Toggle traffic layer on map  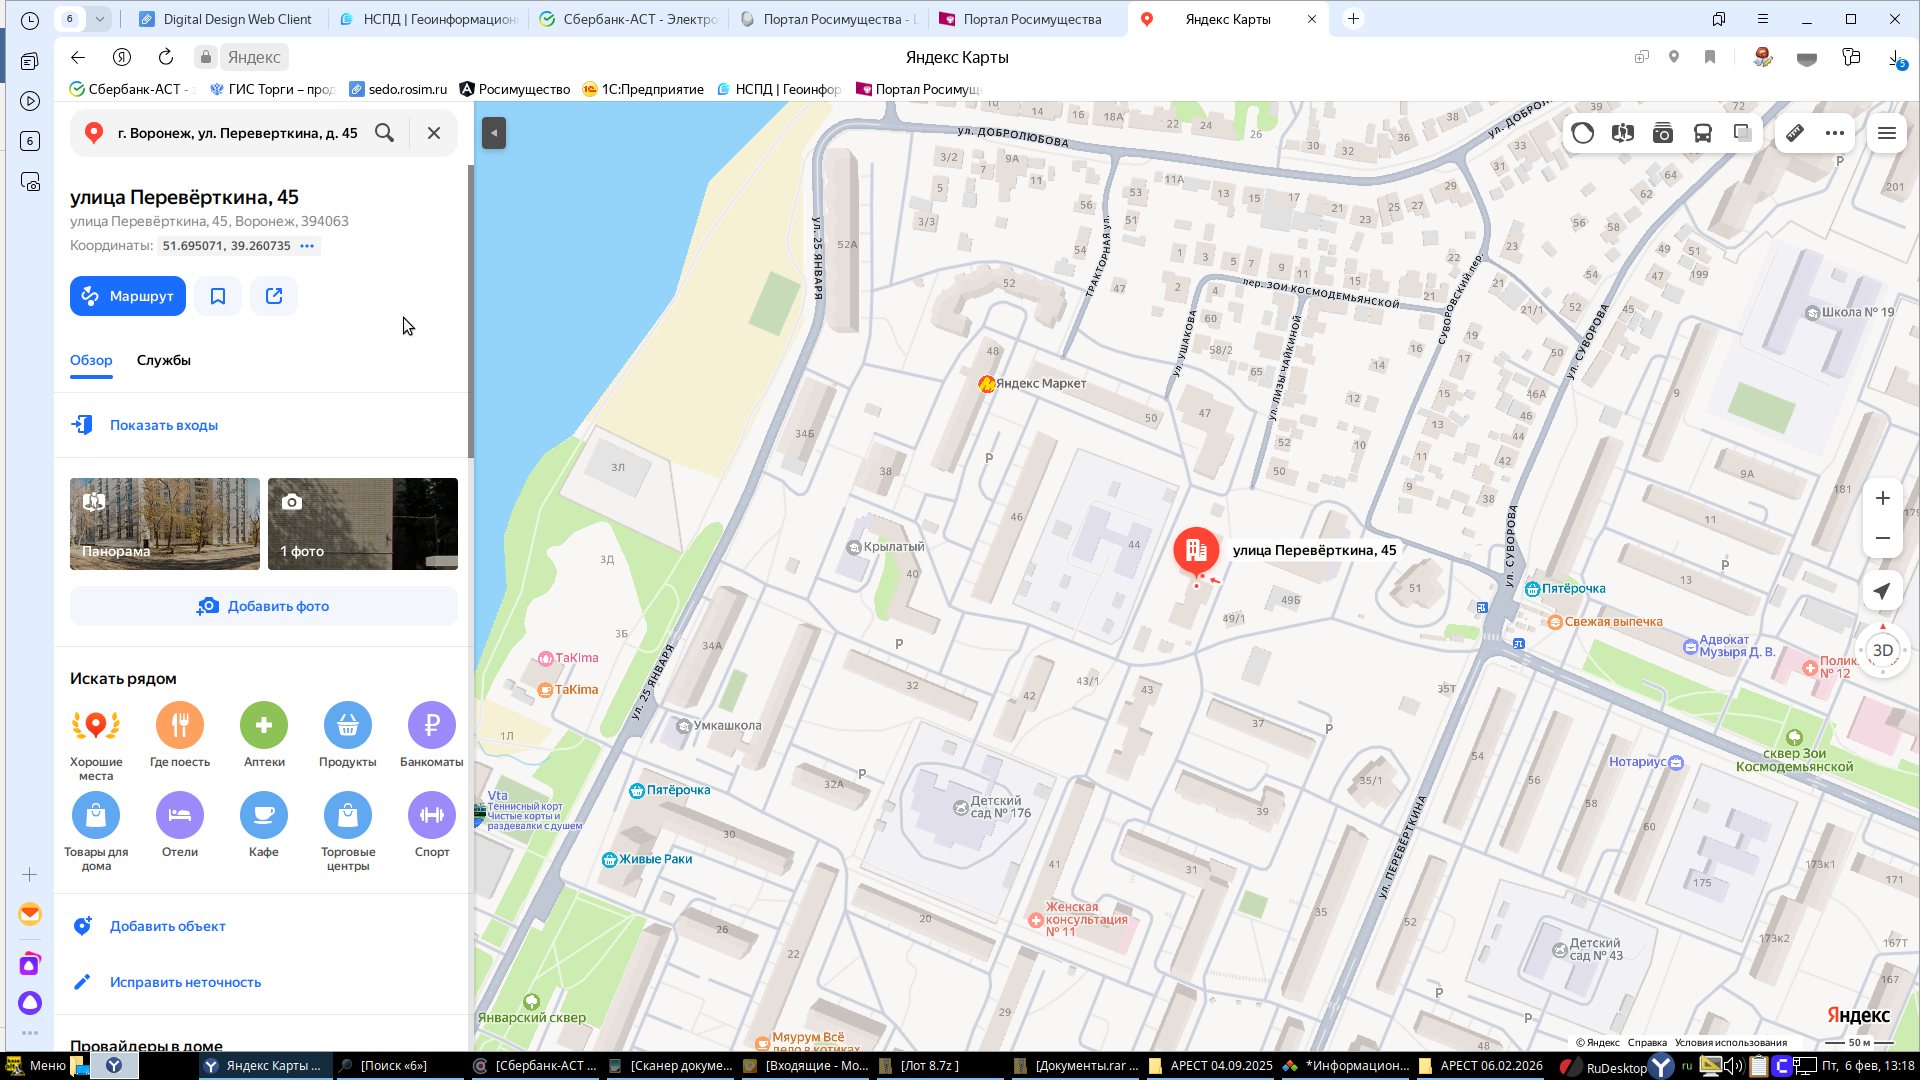click(1582, 133)
